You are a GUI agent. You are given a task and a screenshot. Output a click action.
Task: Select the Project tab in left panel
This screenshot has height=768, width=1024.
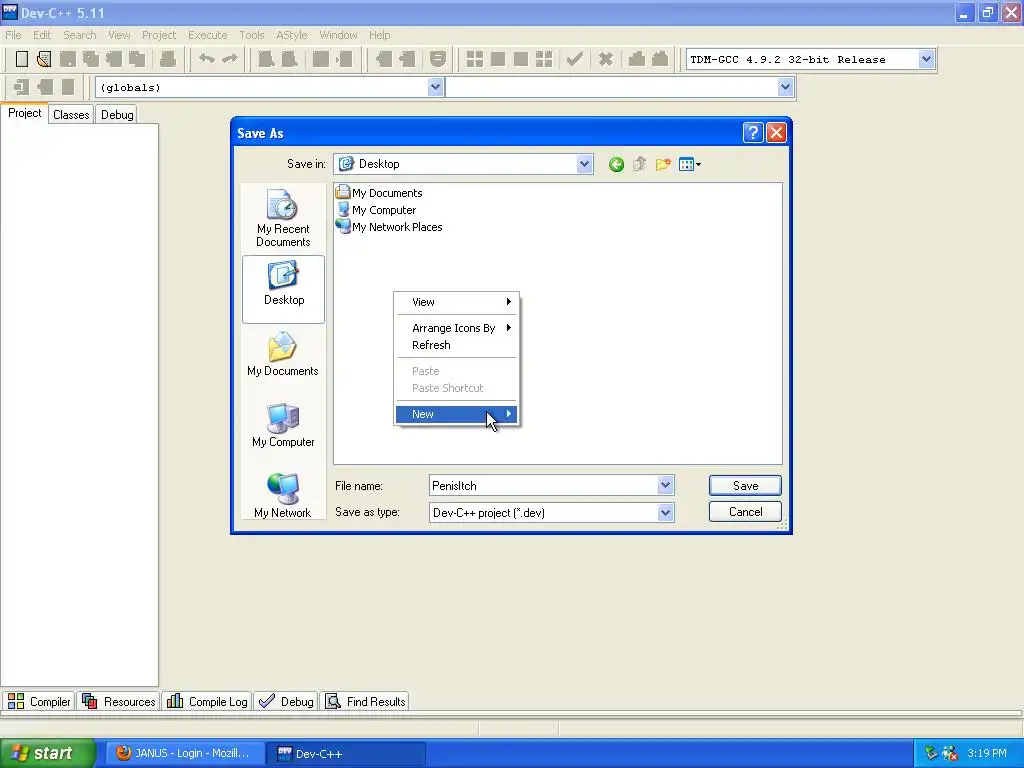pyautogui.click(x=24, y=113)
